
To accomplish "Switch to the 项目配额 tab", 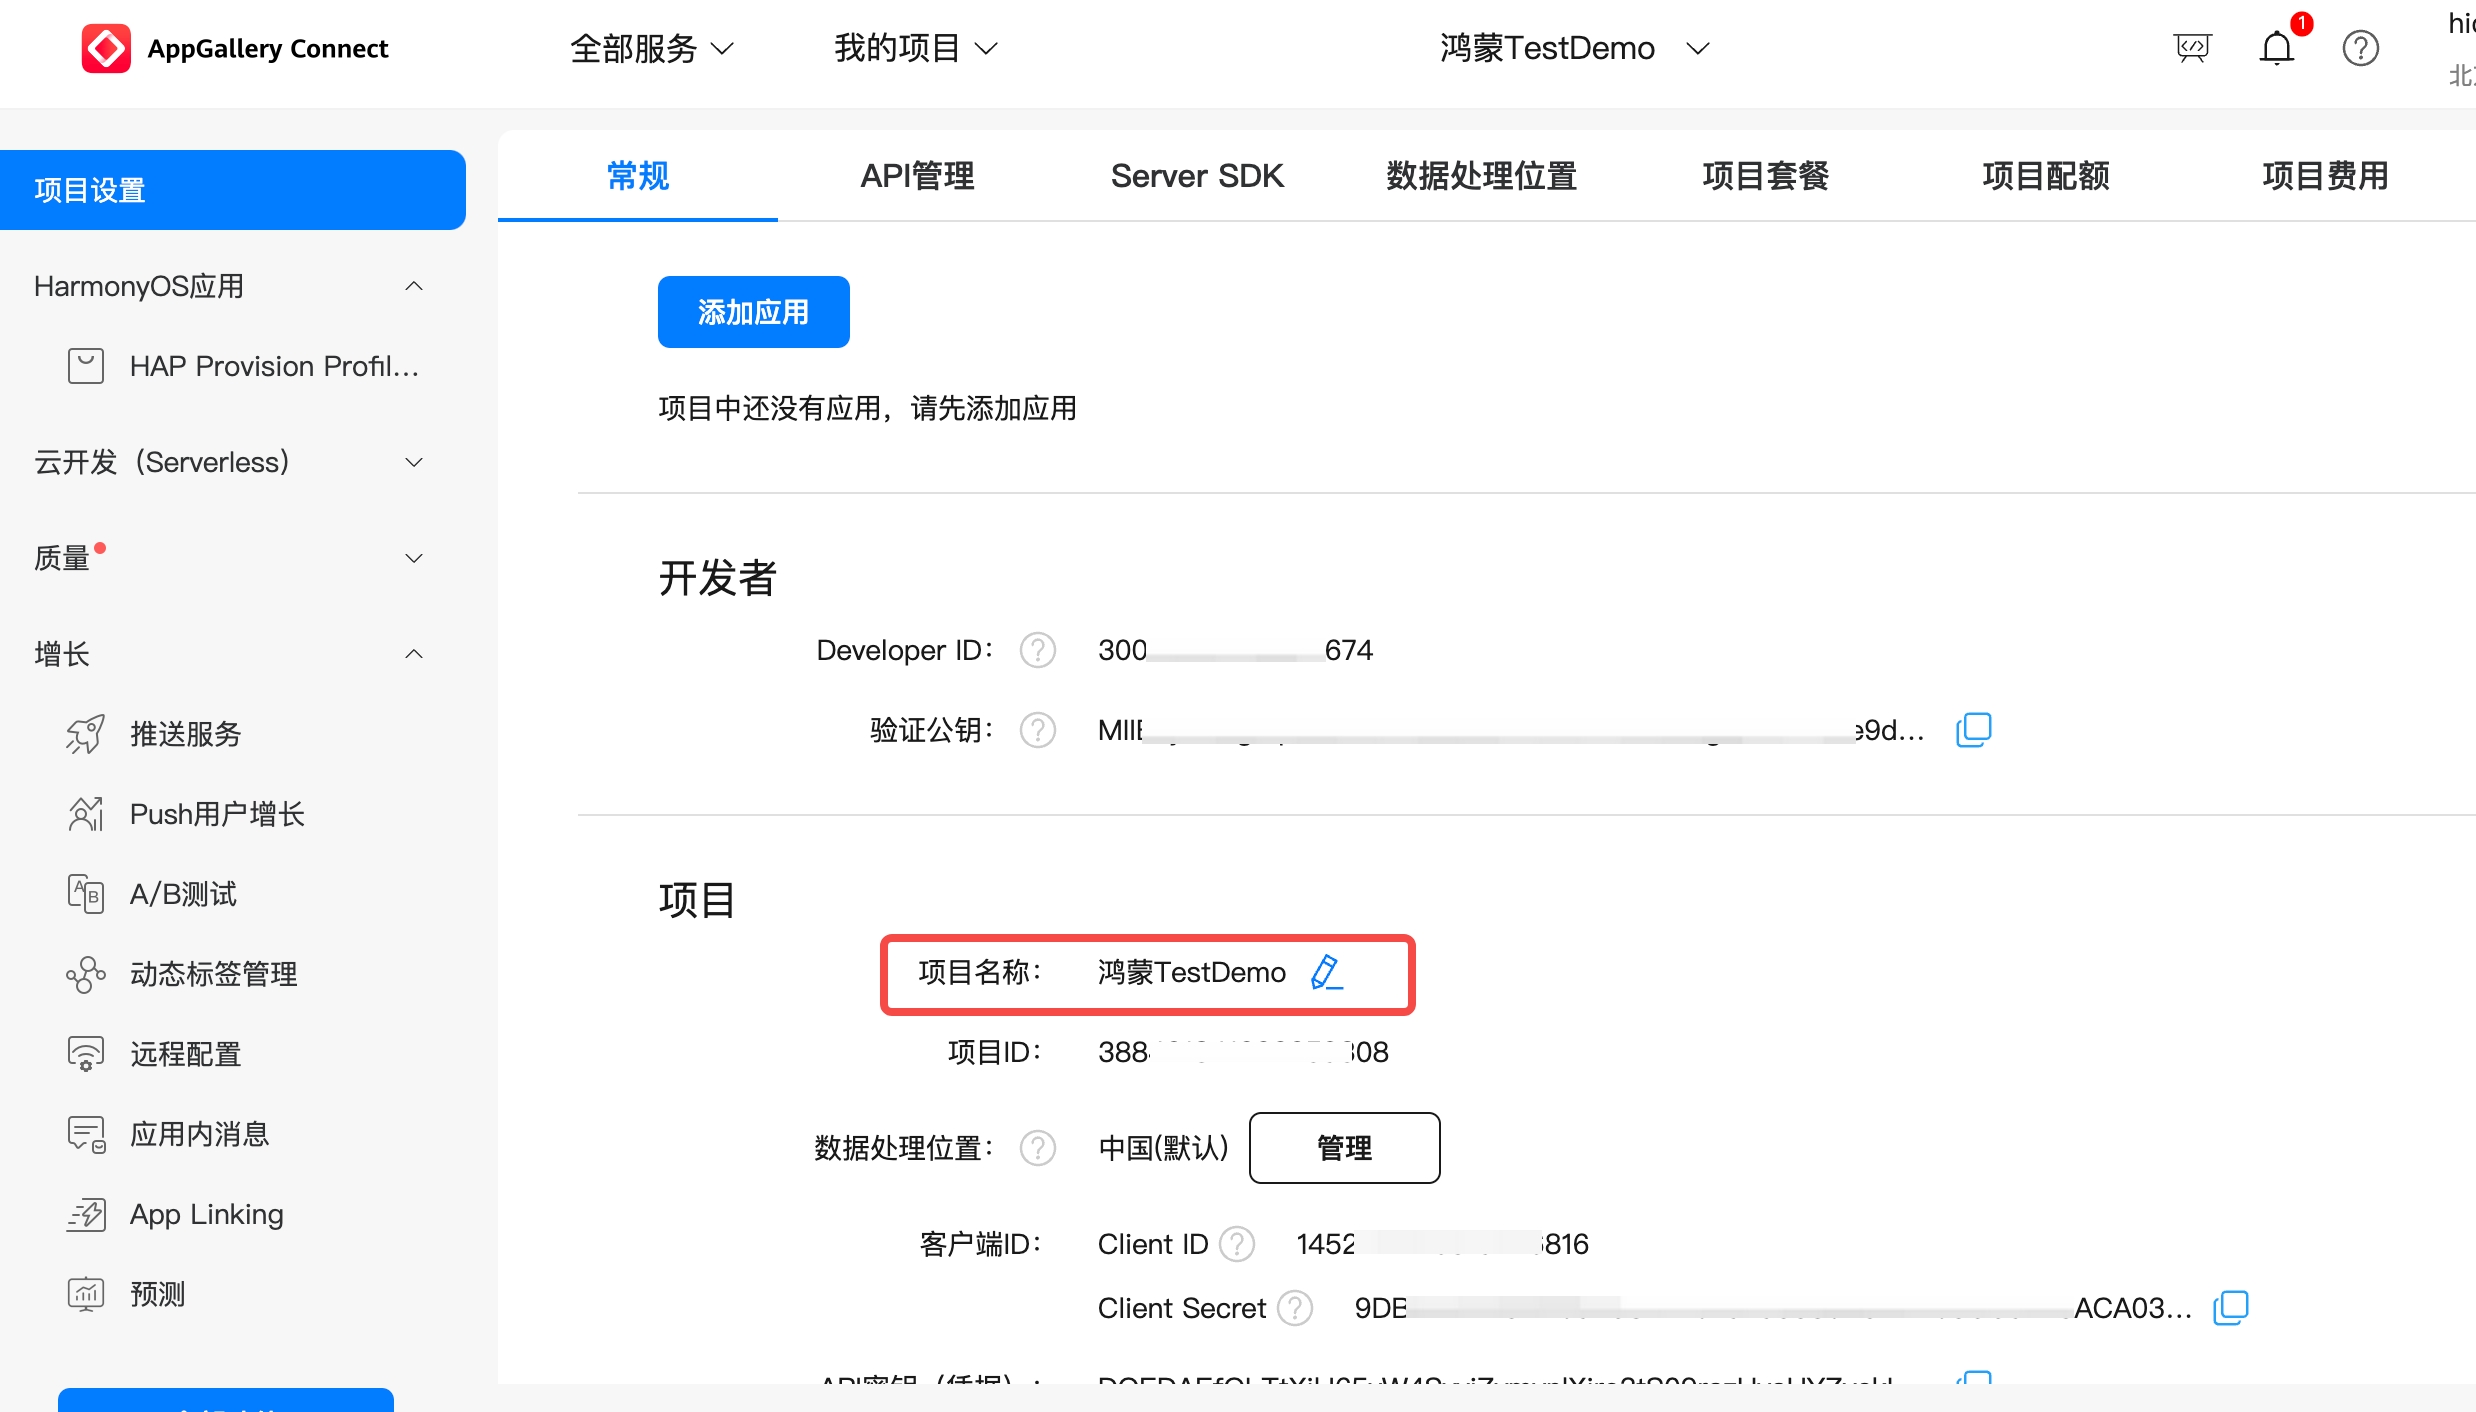I will pyautogui.click(x=2046, y=176).
